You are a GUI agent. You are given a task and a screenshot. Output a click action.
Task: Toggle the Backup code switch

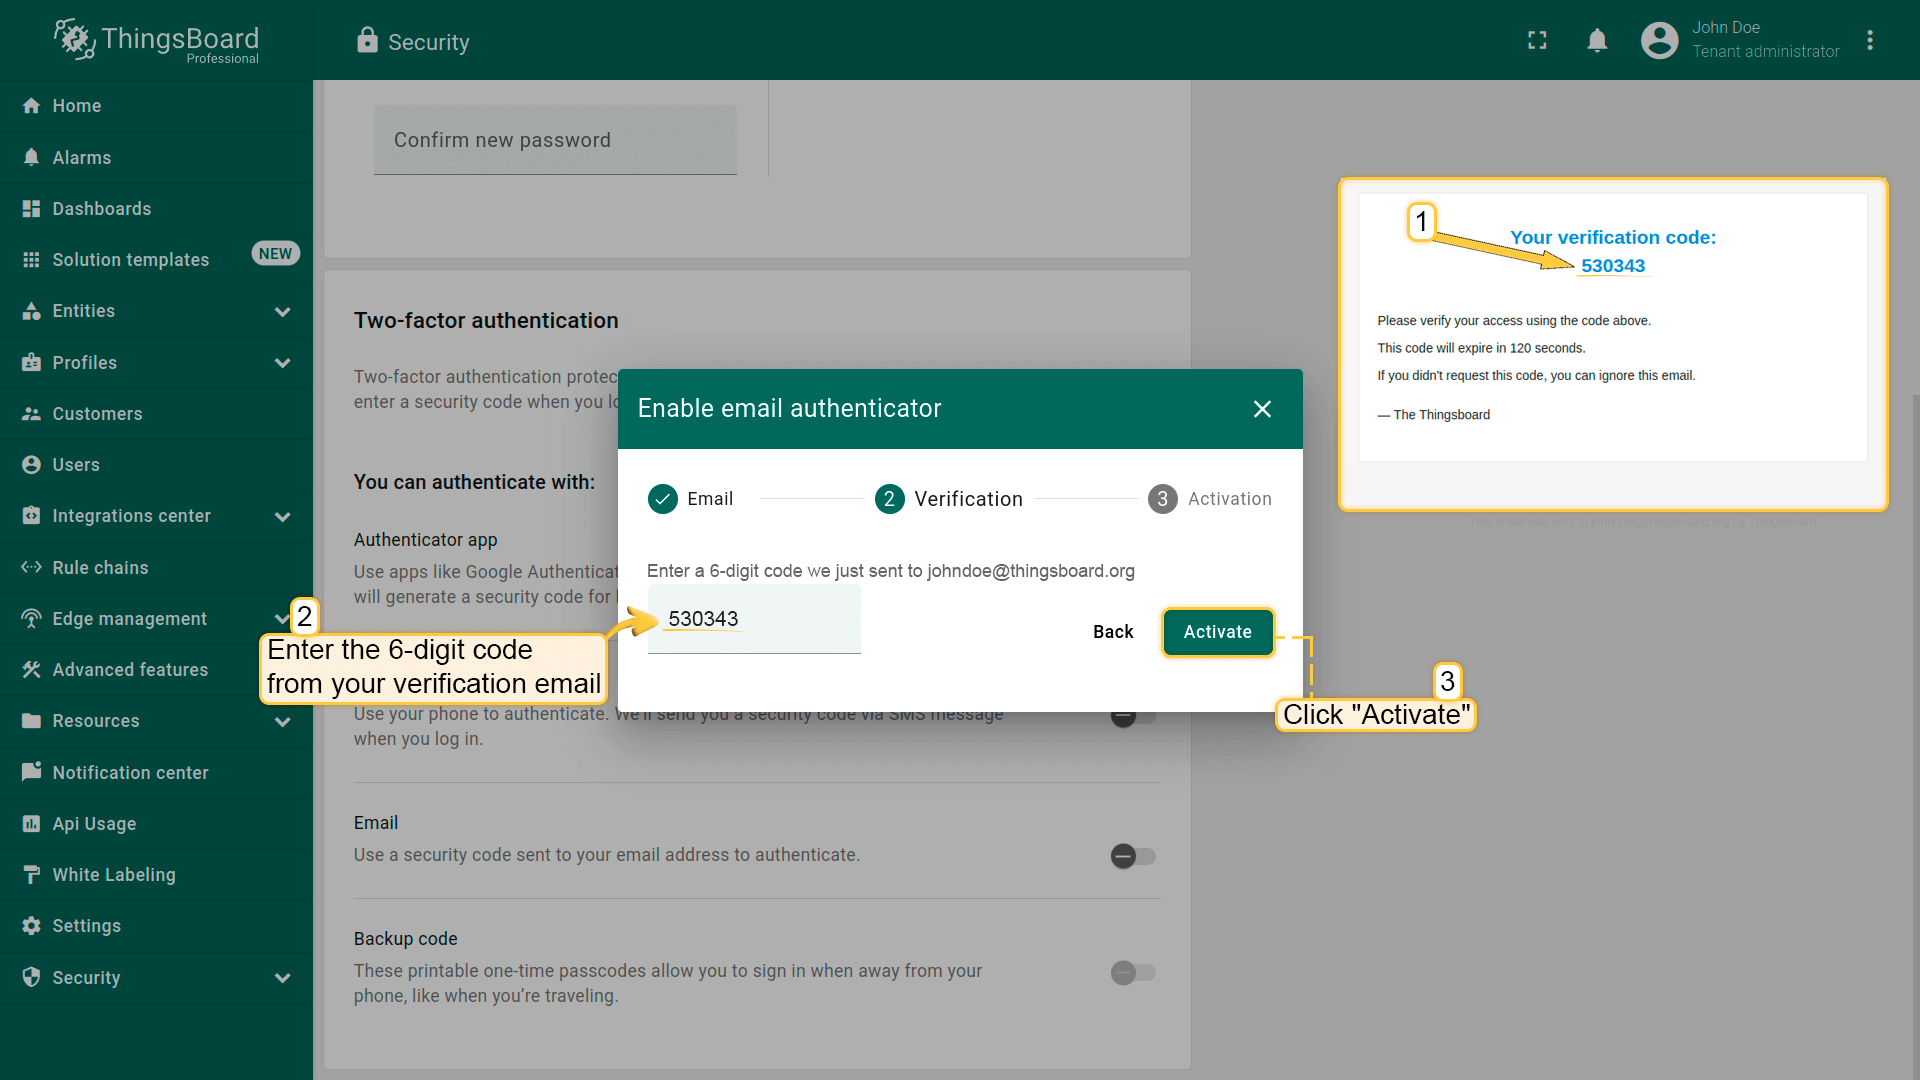coord(1133,972)
